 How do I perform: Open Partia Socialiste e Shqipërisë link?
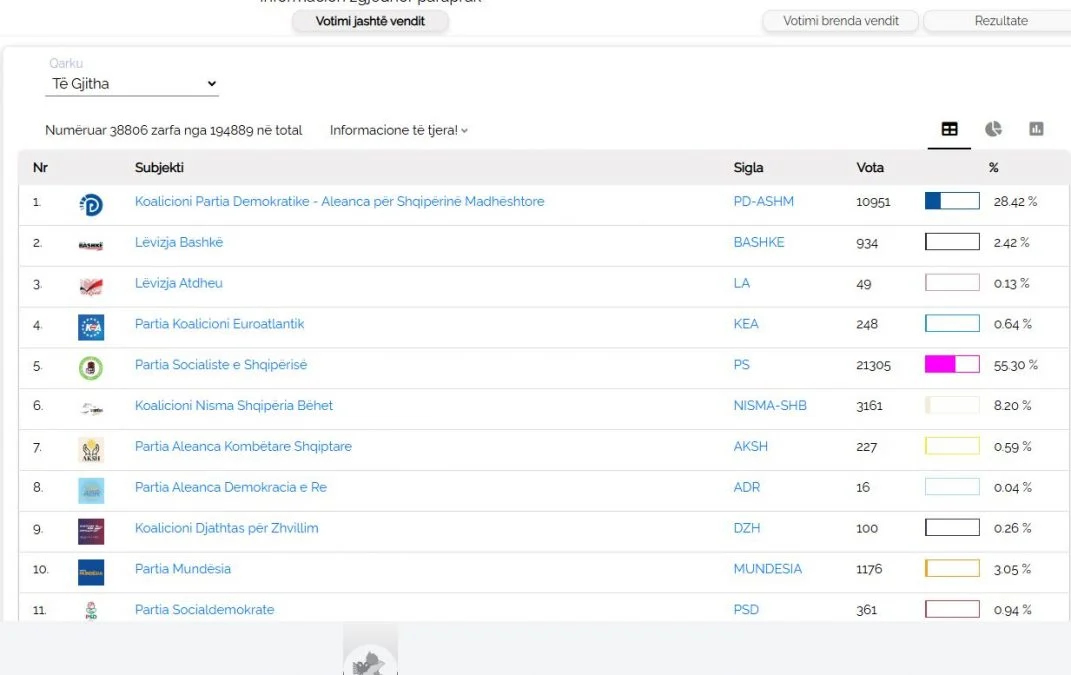click(x=221, y=365)
